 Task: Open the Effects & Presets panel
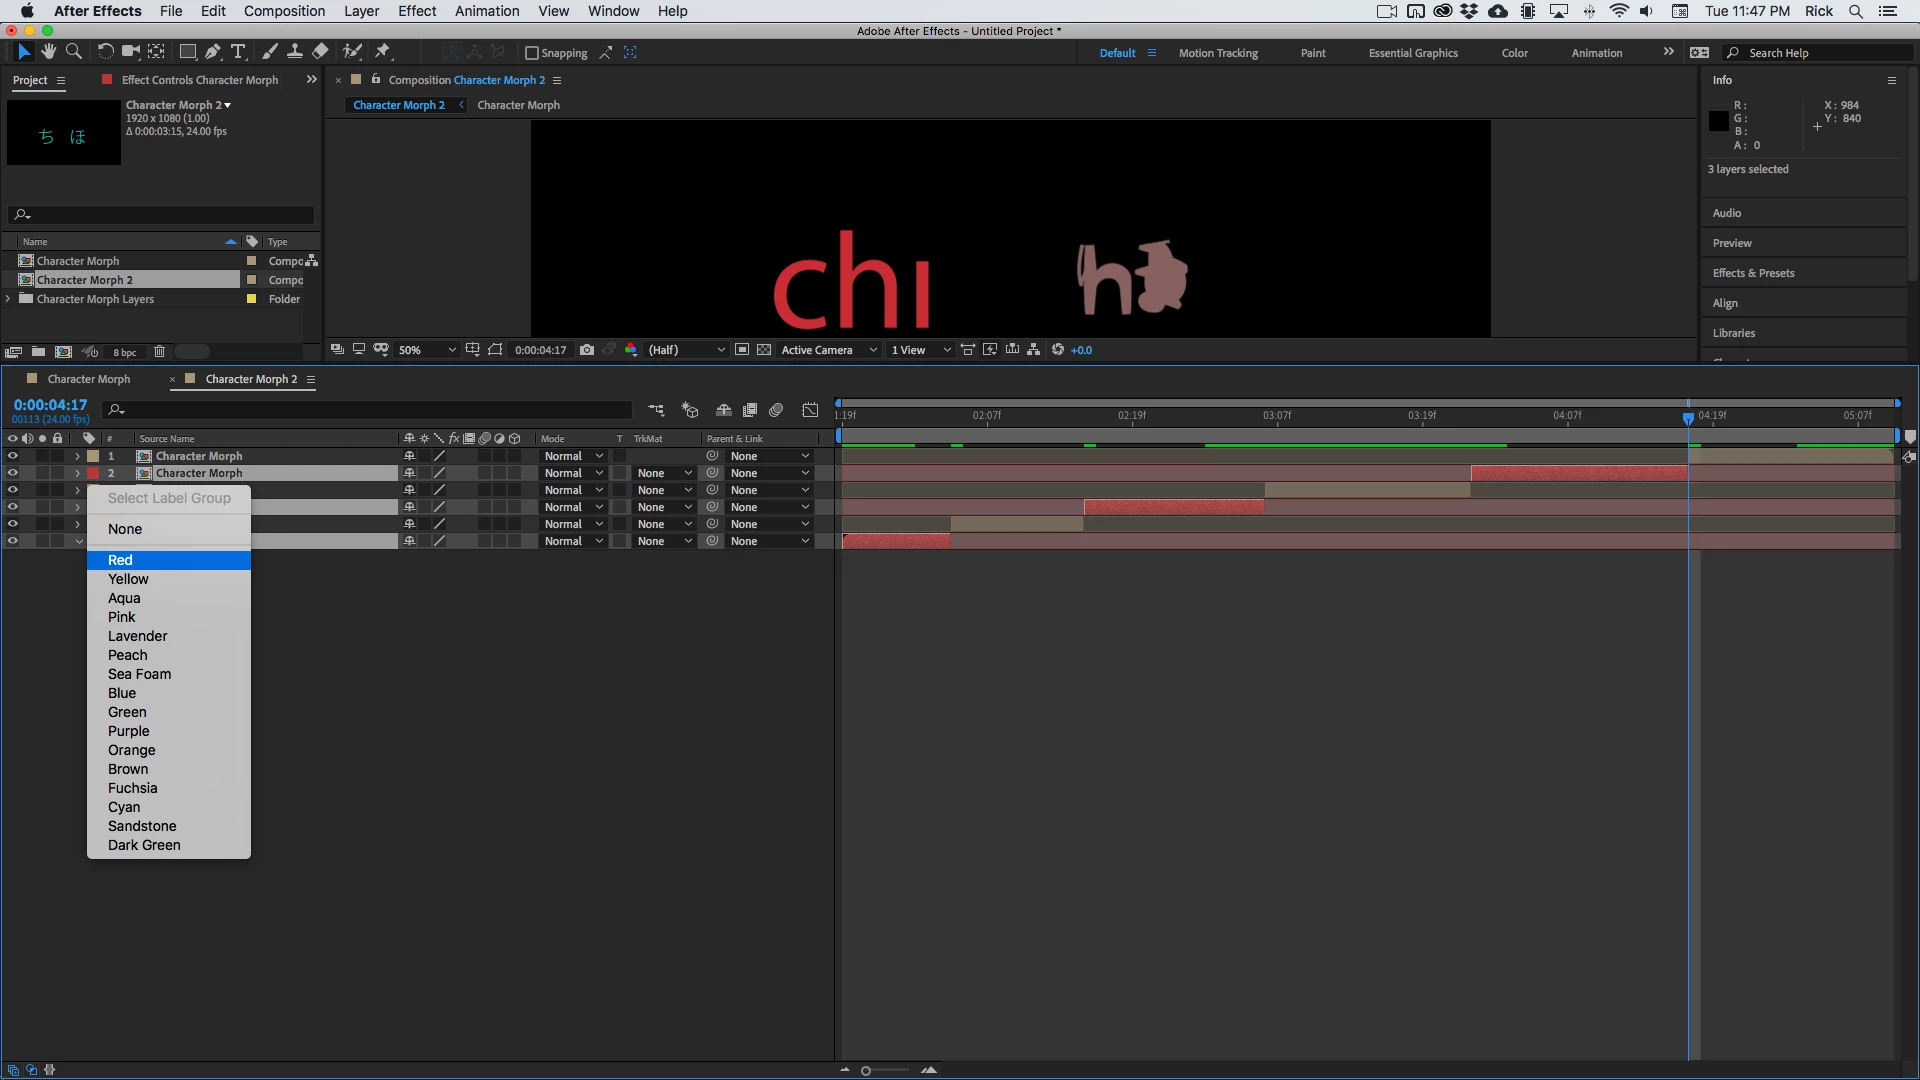click(1753, 273)
